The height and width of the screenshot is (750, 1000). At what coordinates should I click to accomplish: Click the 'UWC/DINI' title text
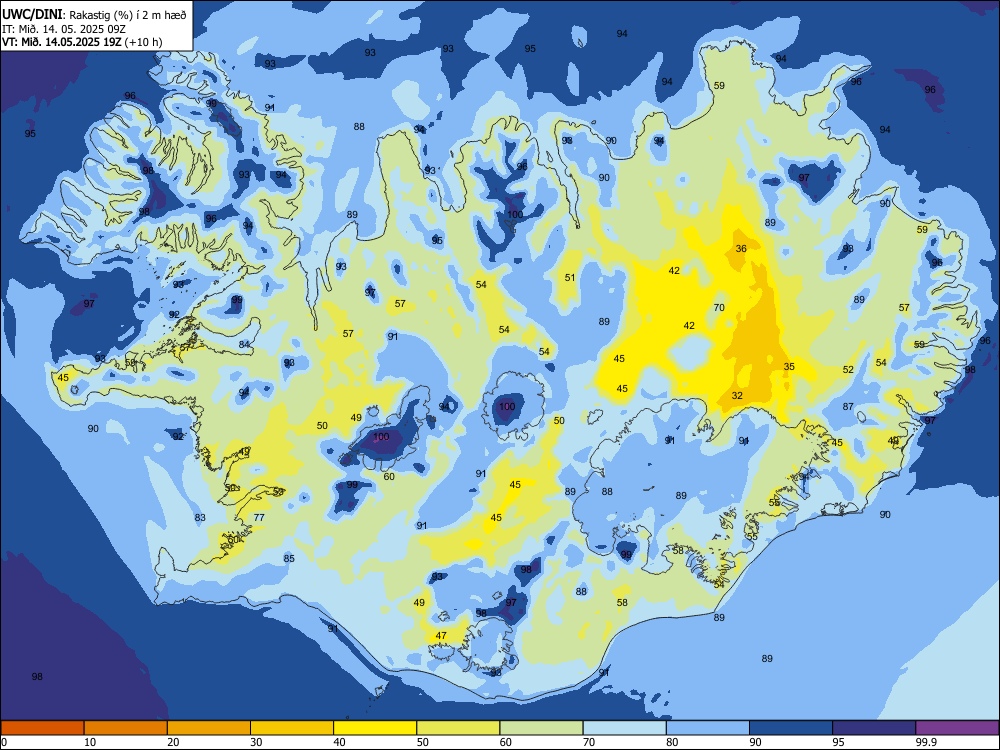tap(32, 14)
